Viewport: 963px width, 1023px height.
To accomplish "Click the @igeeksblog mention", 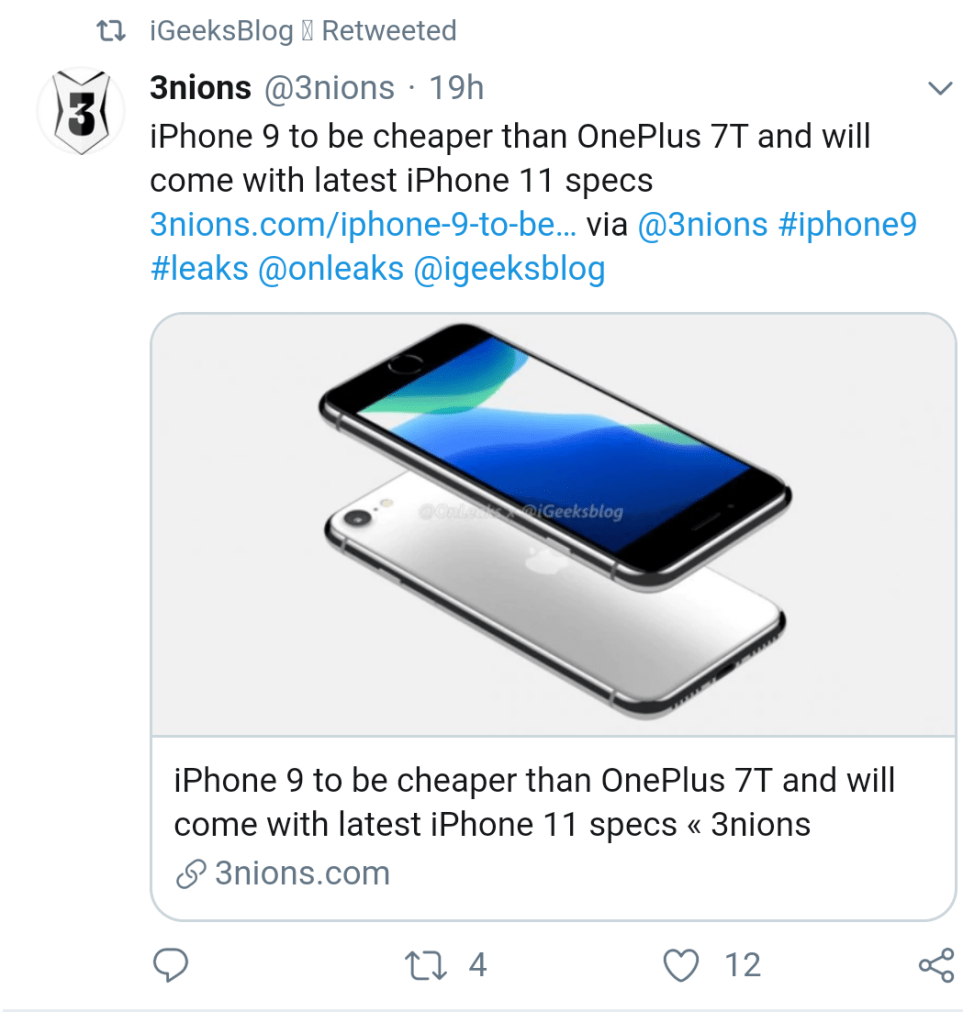I will click(509, 269).
